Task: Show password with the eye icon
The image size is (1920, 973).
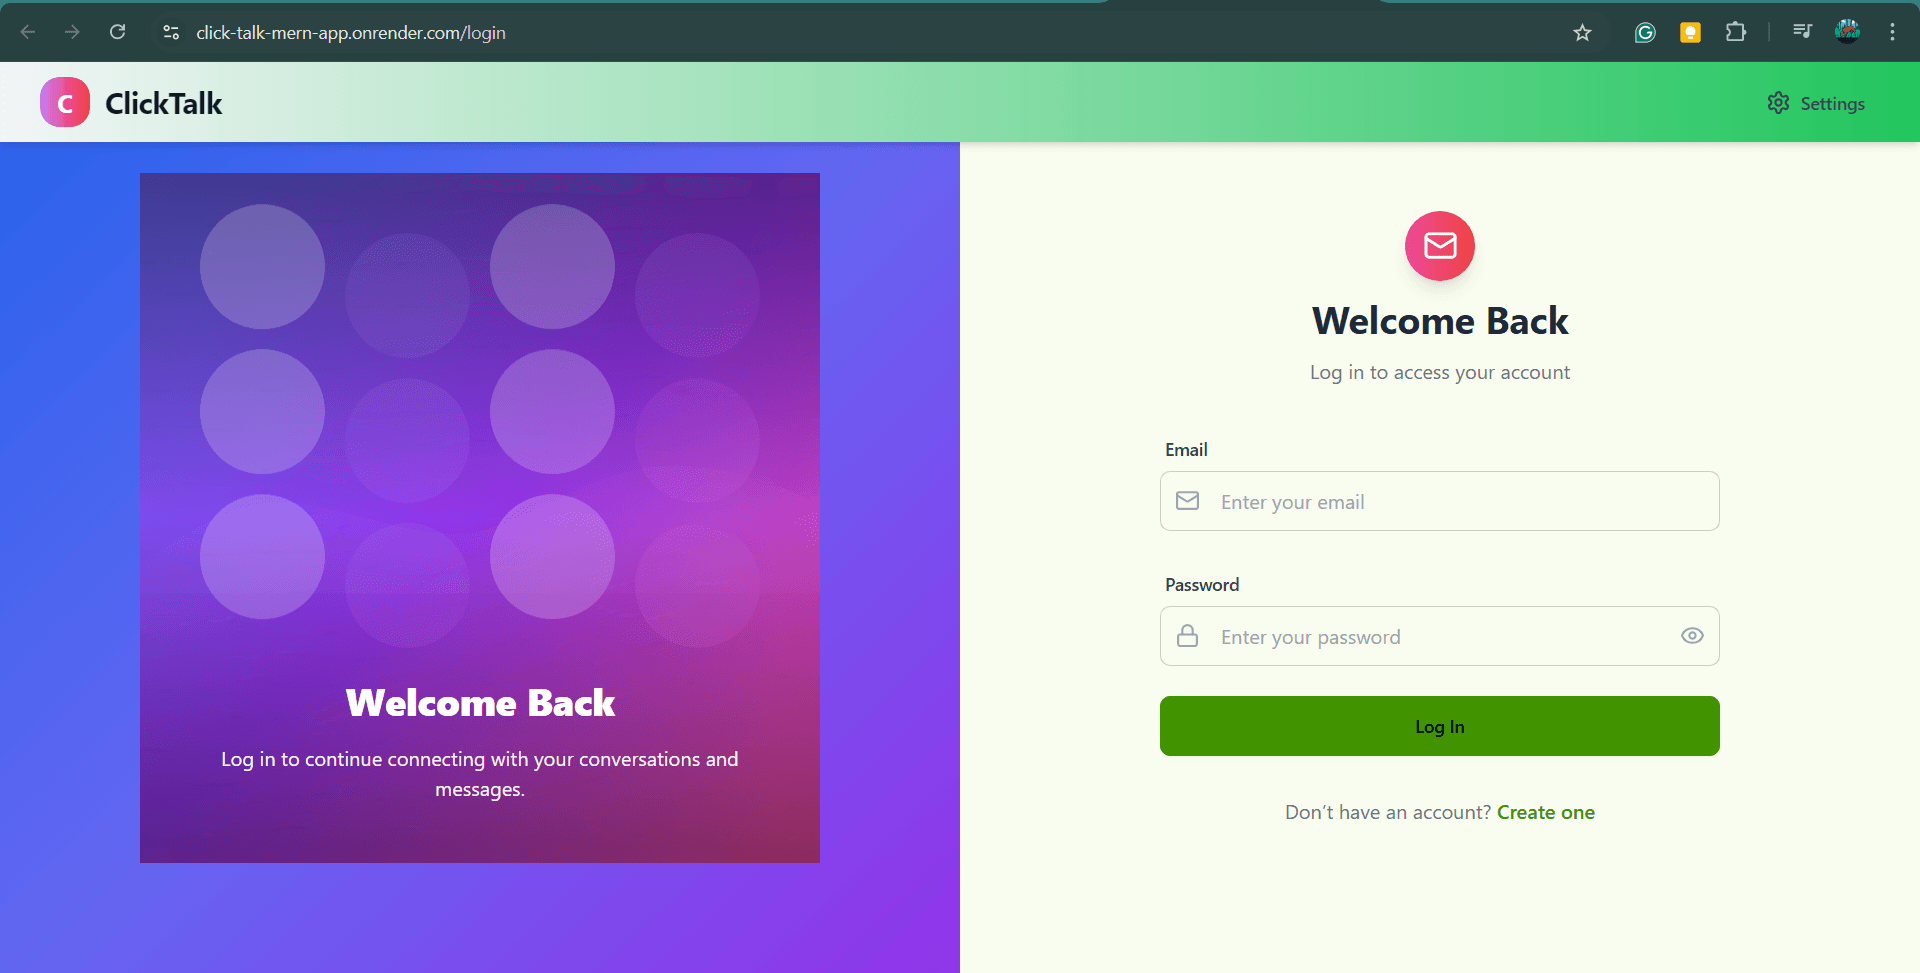Action: click(x=1692, y=636)
